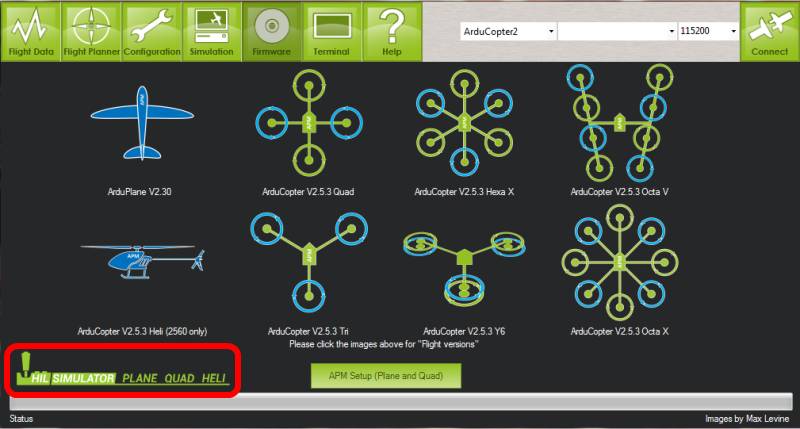
Task: Select the ArduCopter Octa V firmware image
Action: (618, 120)
